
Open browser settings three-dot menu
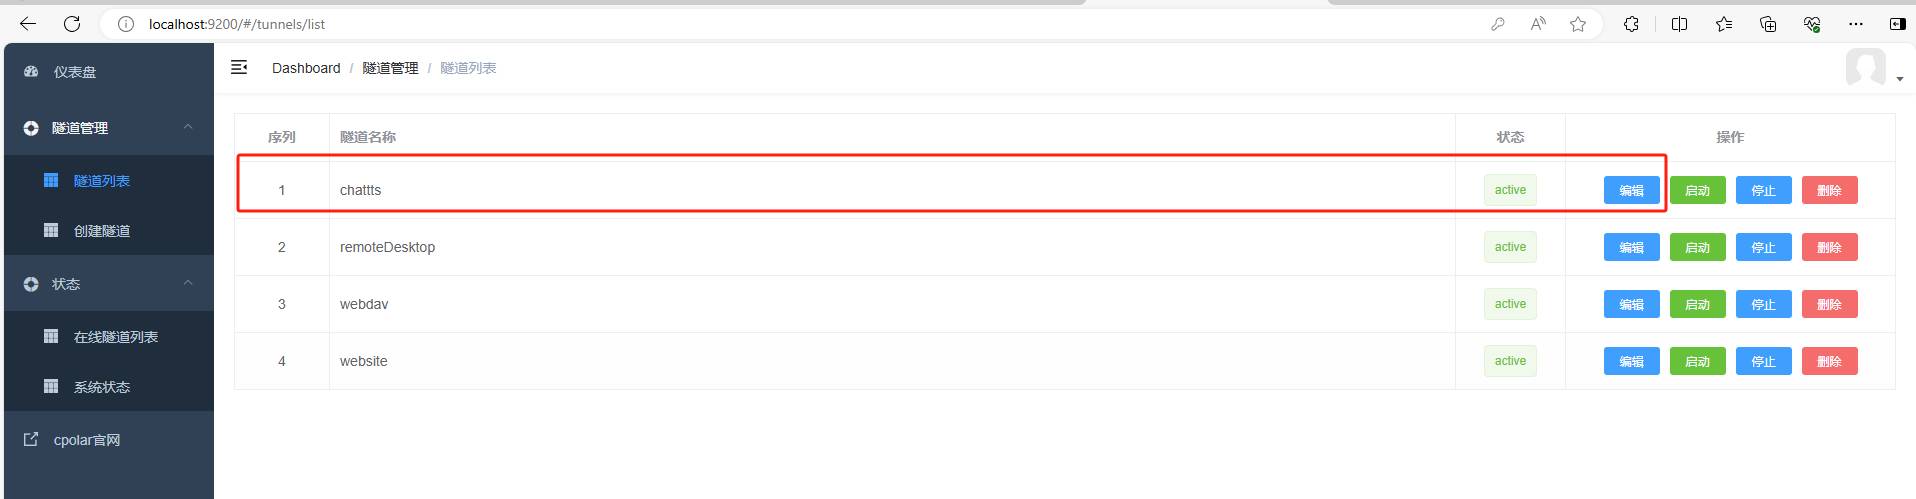[x=1856, y=24]
